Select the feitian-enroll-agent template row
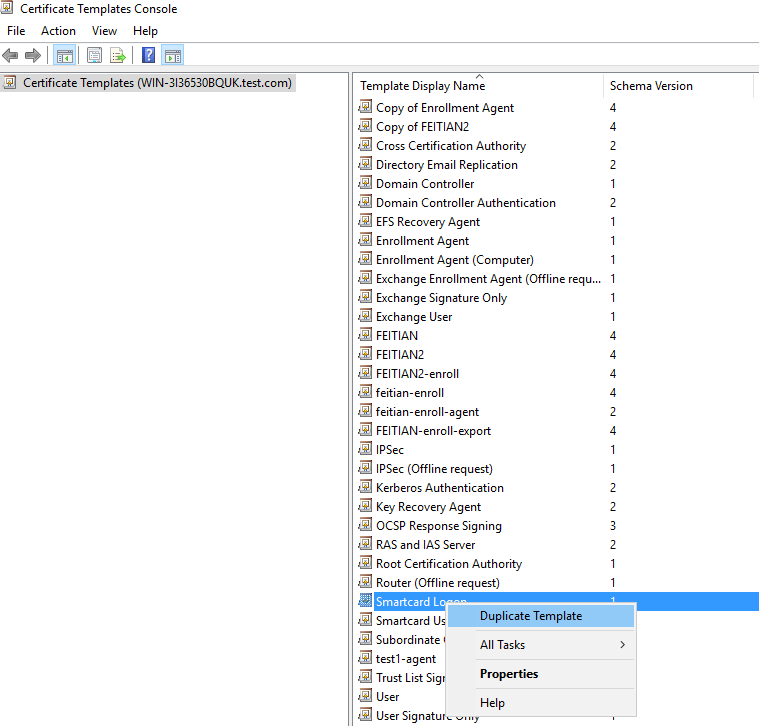The width and height of the screenshot is (759, 726). [427, 412]
